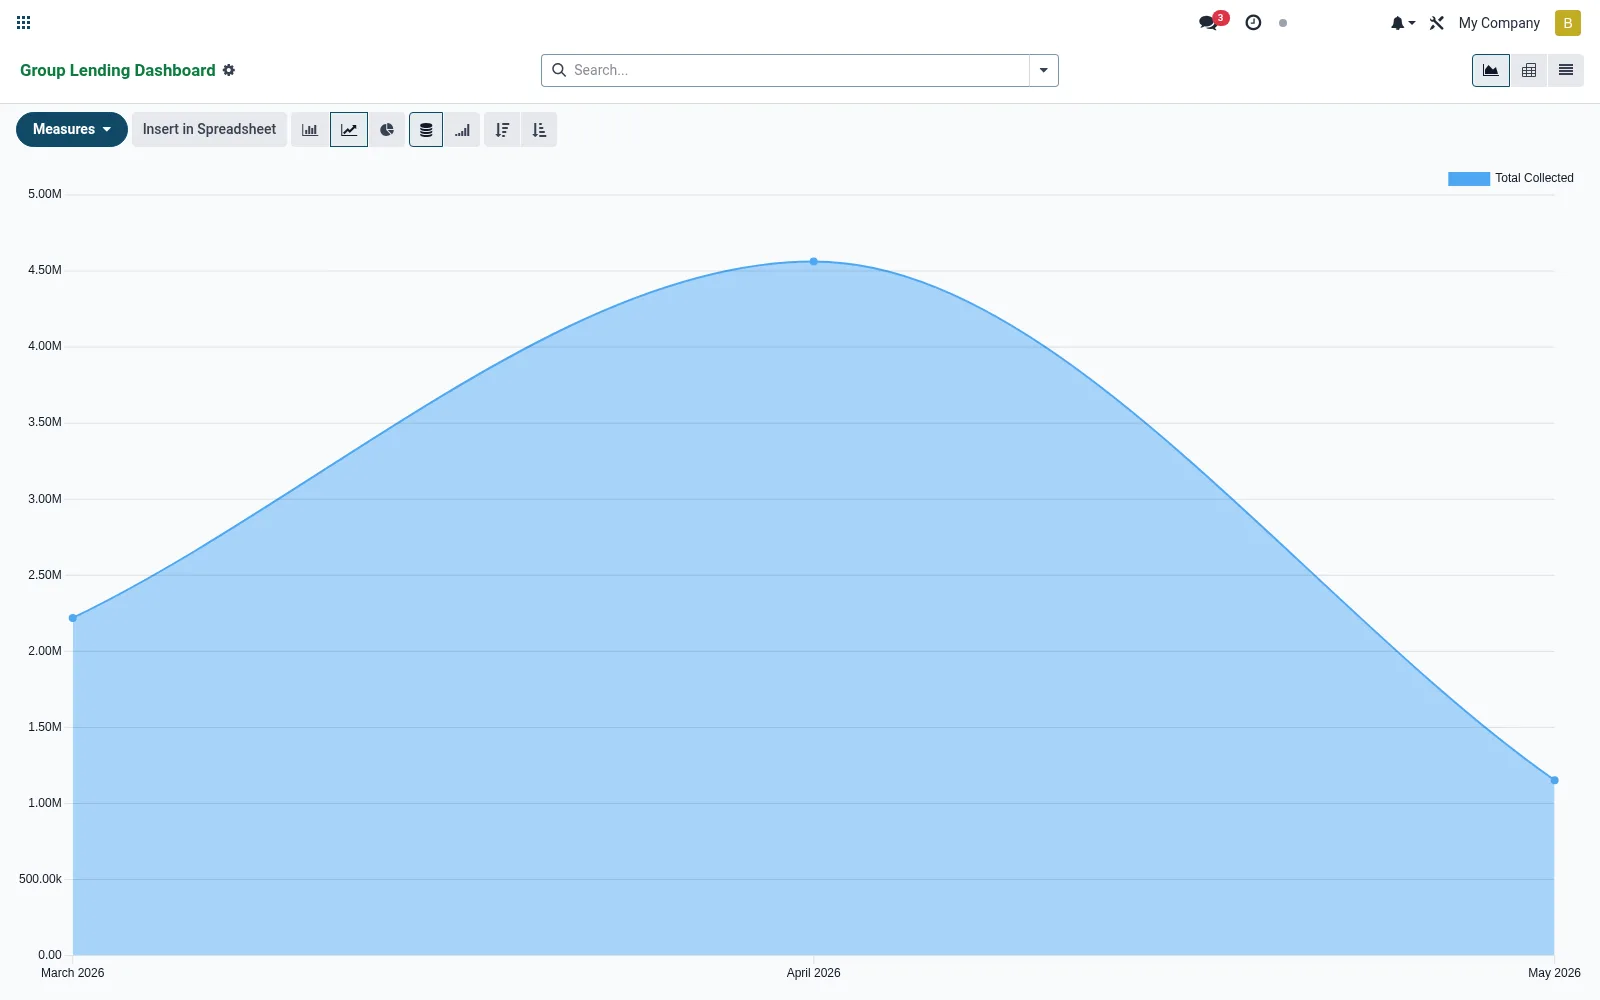Select the pie chart mode
The height and width of the screenshot is (1000, 1600).
(387, 130)
